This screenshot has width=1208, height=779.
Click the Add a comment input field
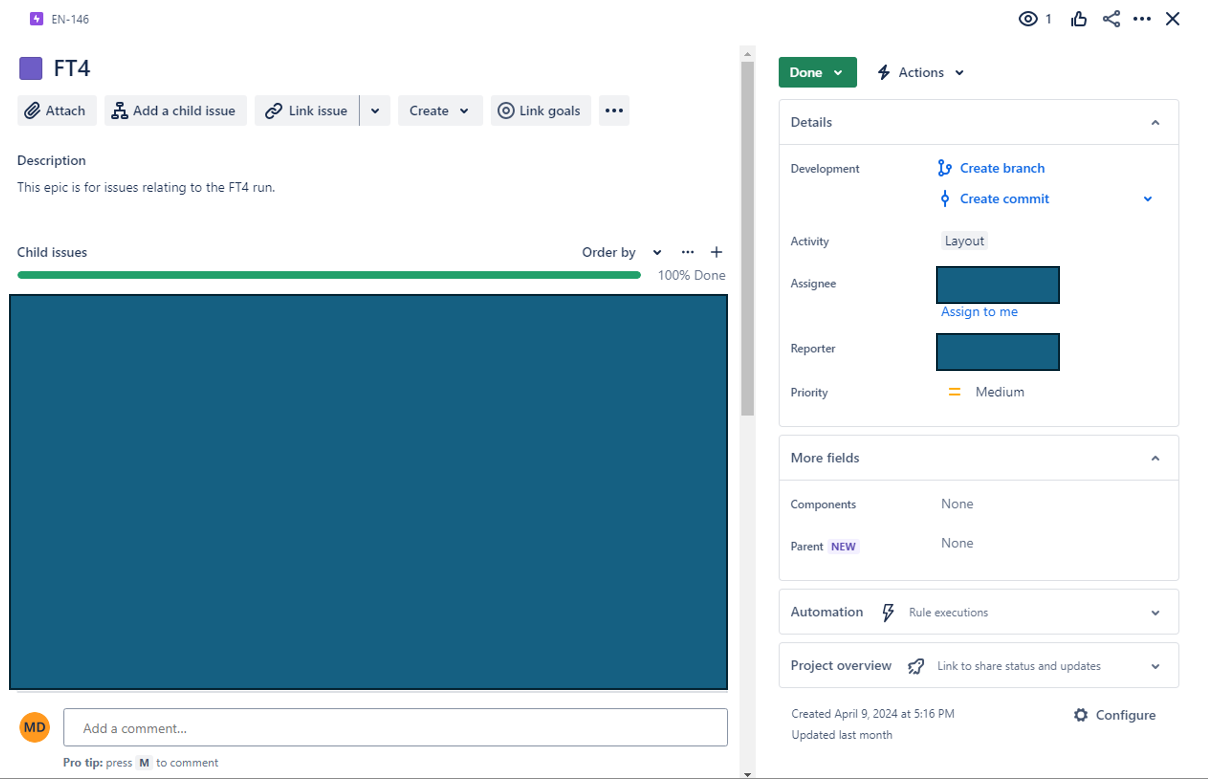coord(395,728)
